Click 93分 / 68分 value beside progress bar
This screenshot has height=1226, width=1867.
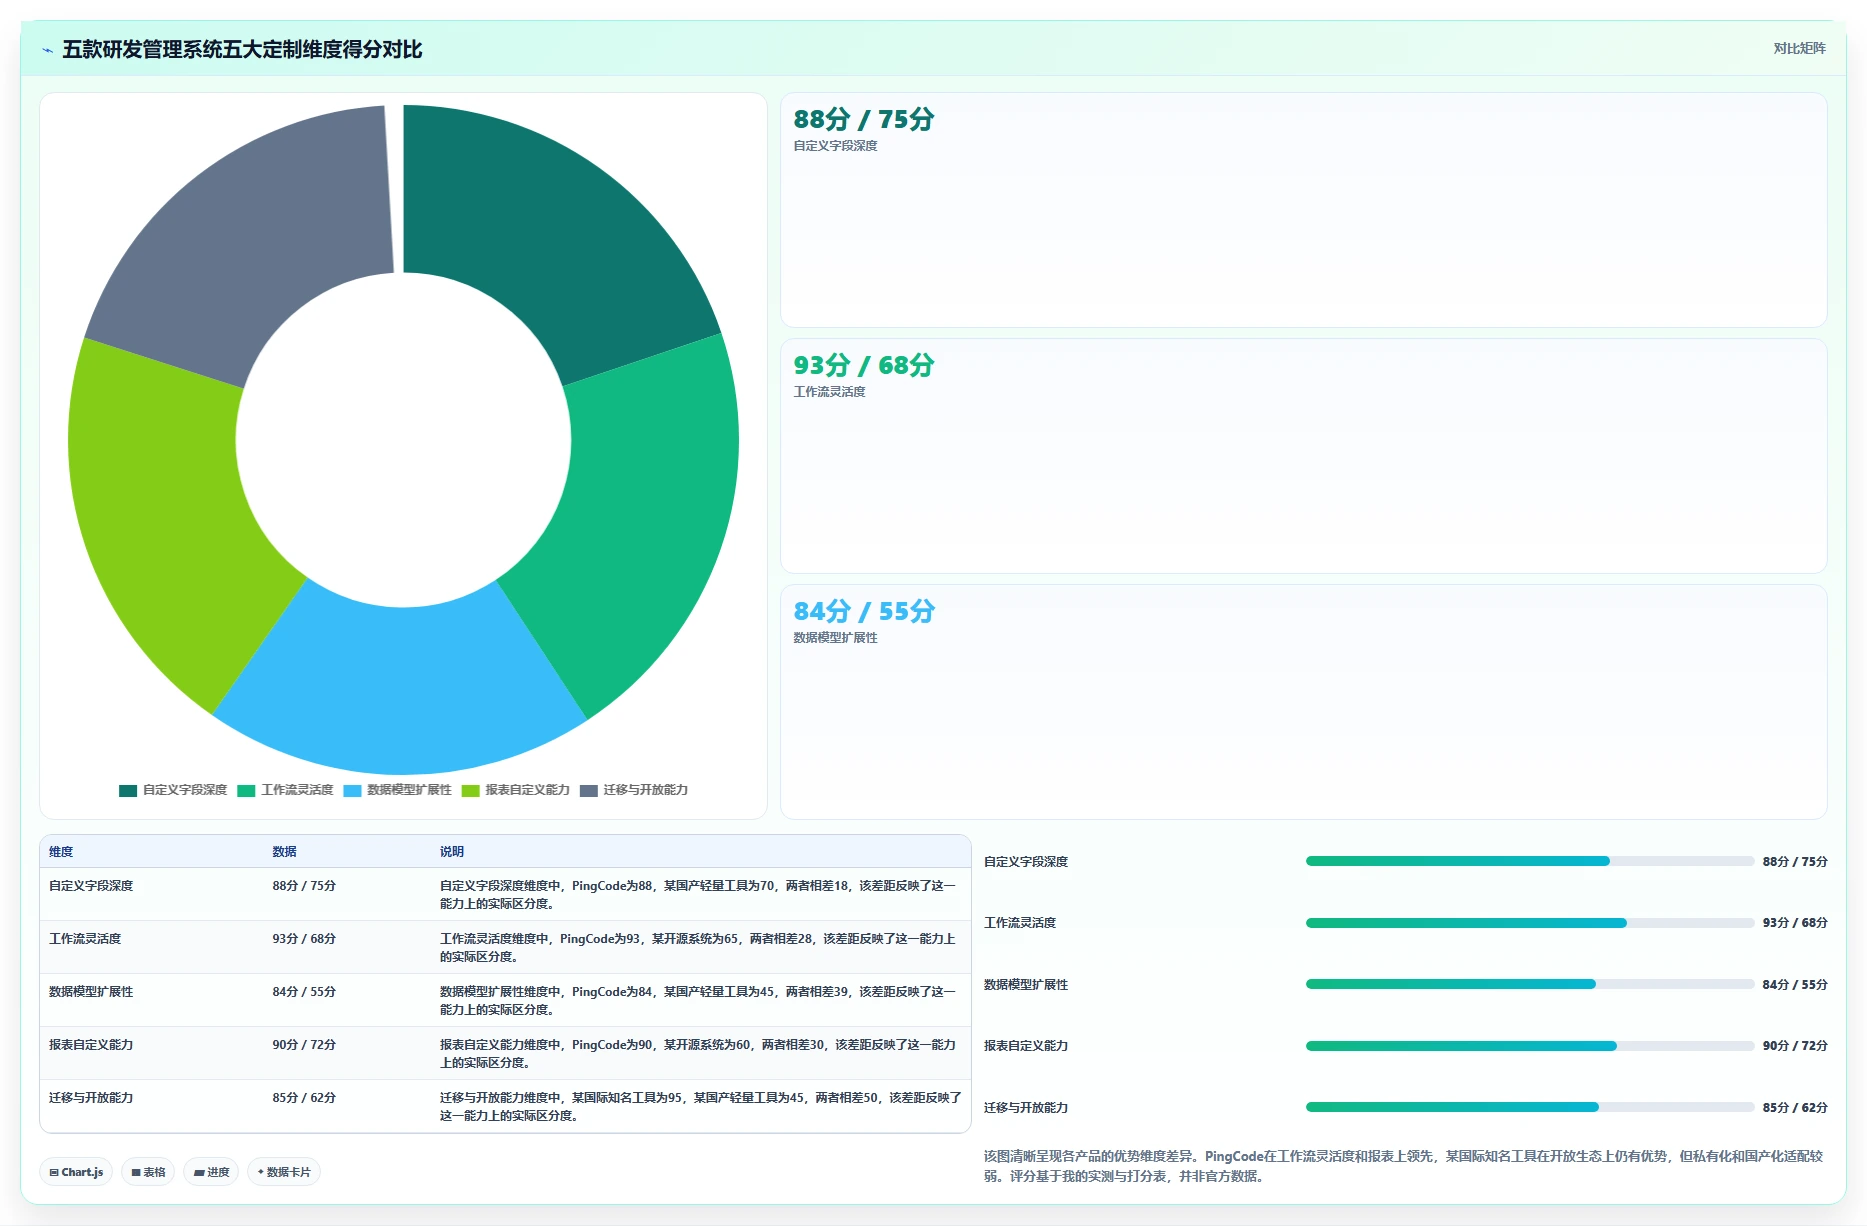point(1795,923)
